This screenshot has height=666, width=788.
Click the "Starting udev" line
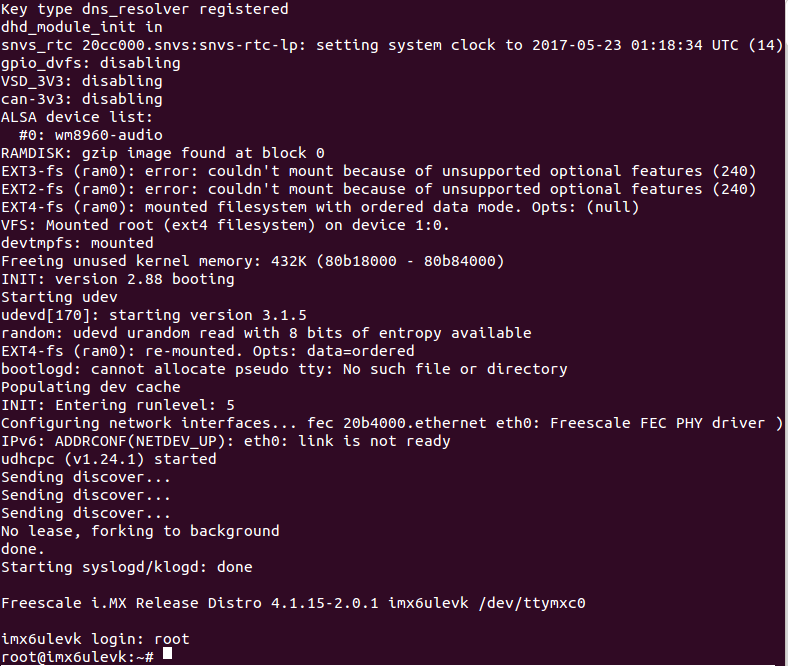[59, 297]
